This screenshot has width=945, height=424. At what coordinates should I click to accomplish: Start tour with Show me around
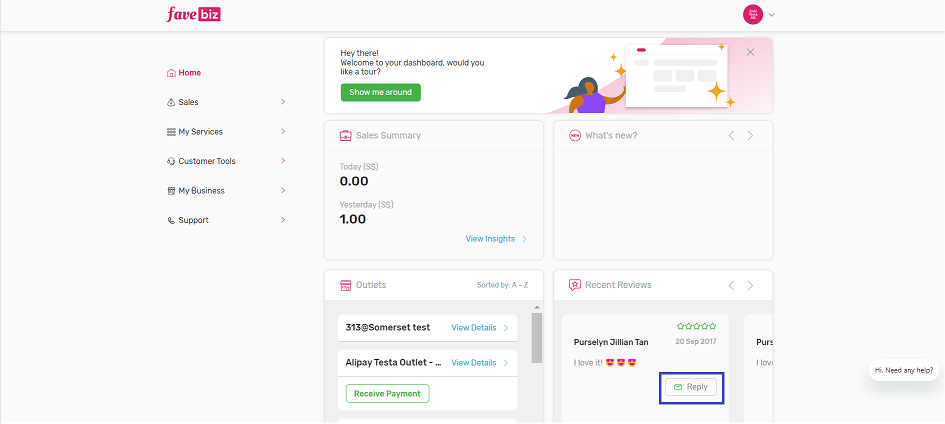pos(381,92)
